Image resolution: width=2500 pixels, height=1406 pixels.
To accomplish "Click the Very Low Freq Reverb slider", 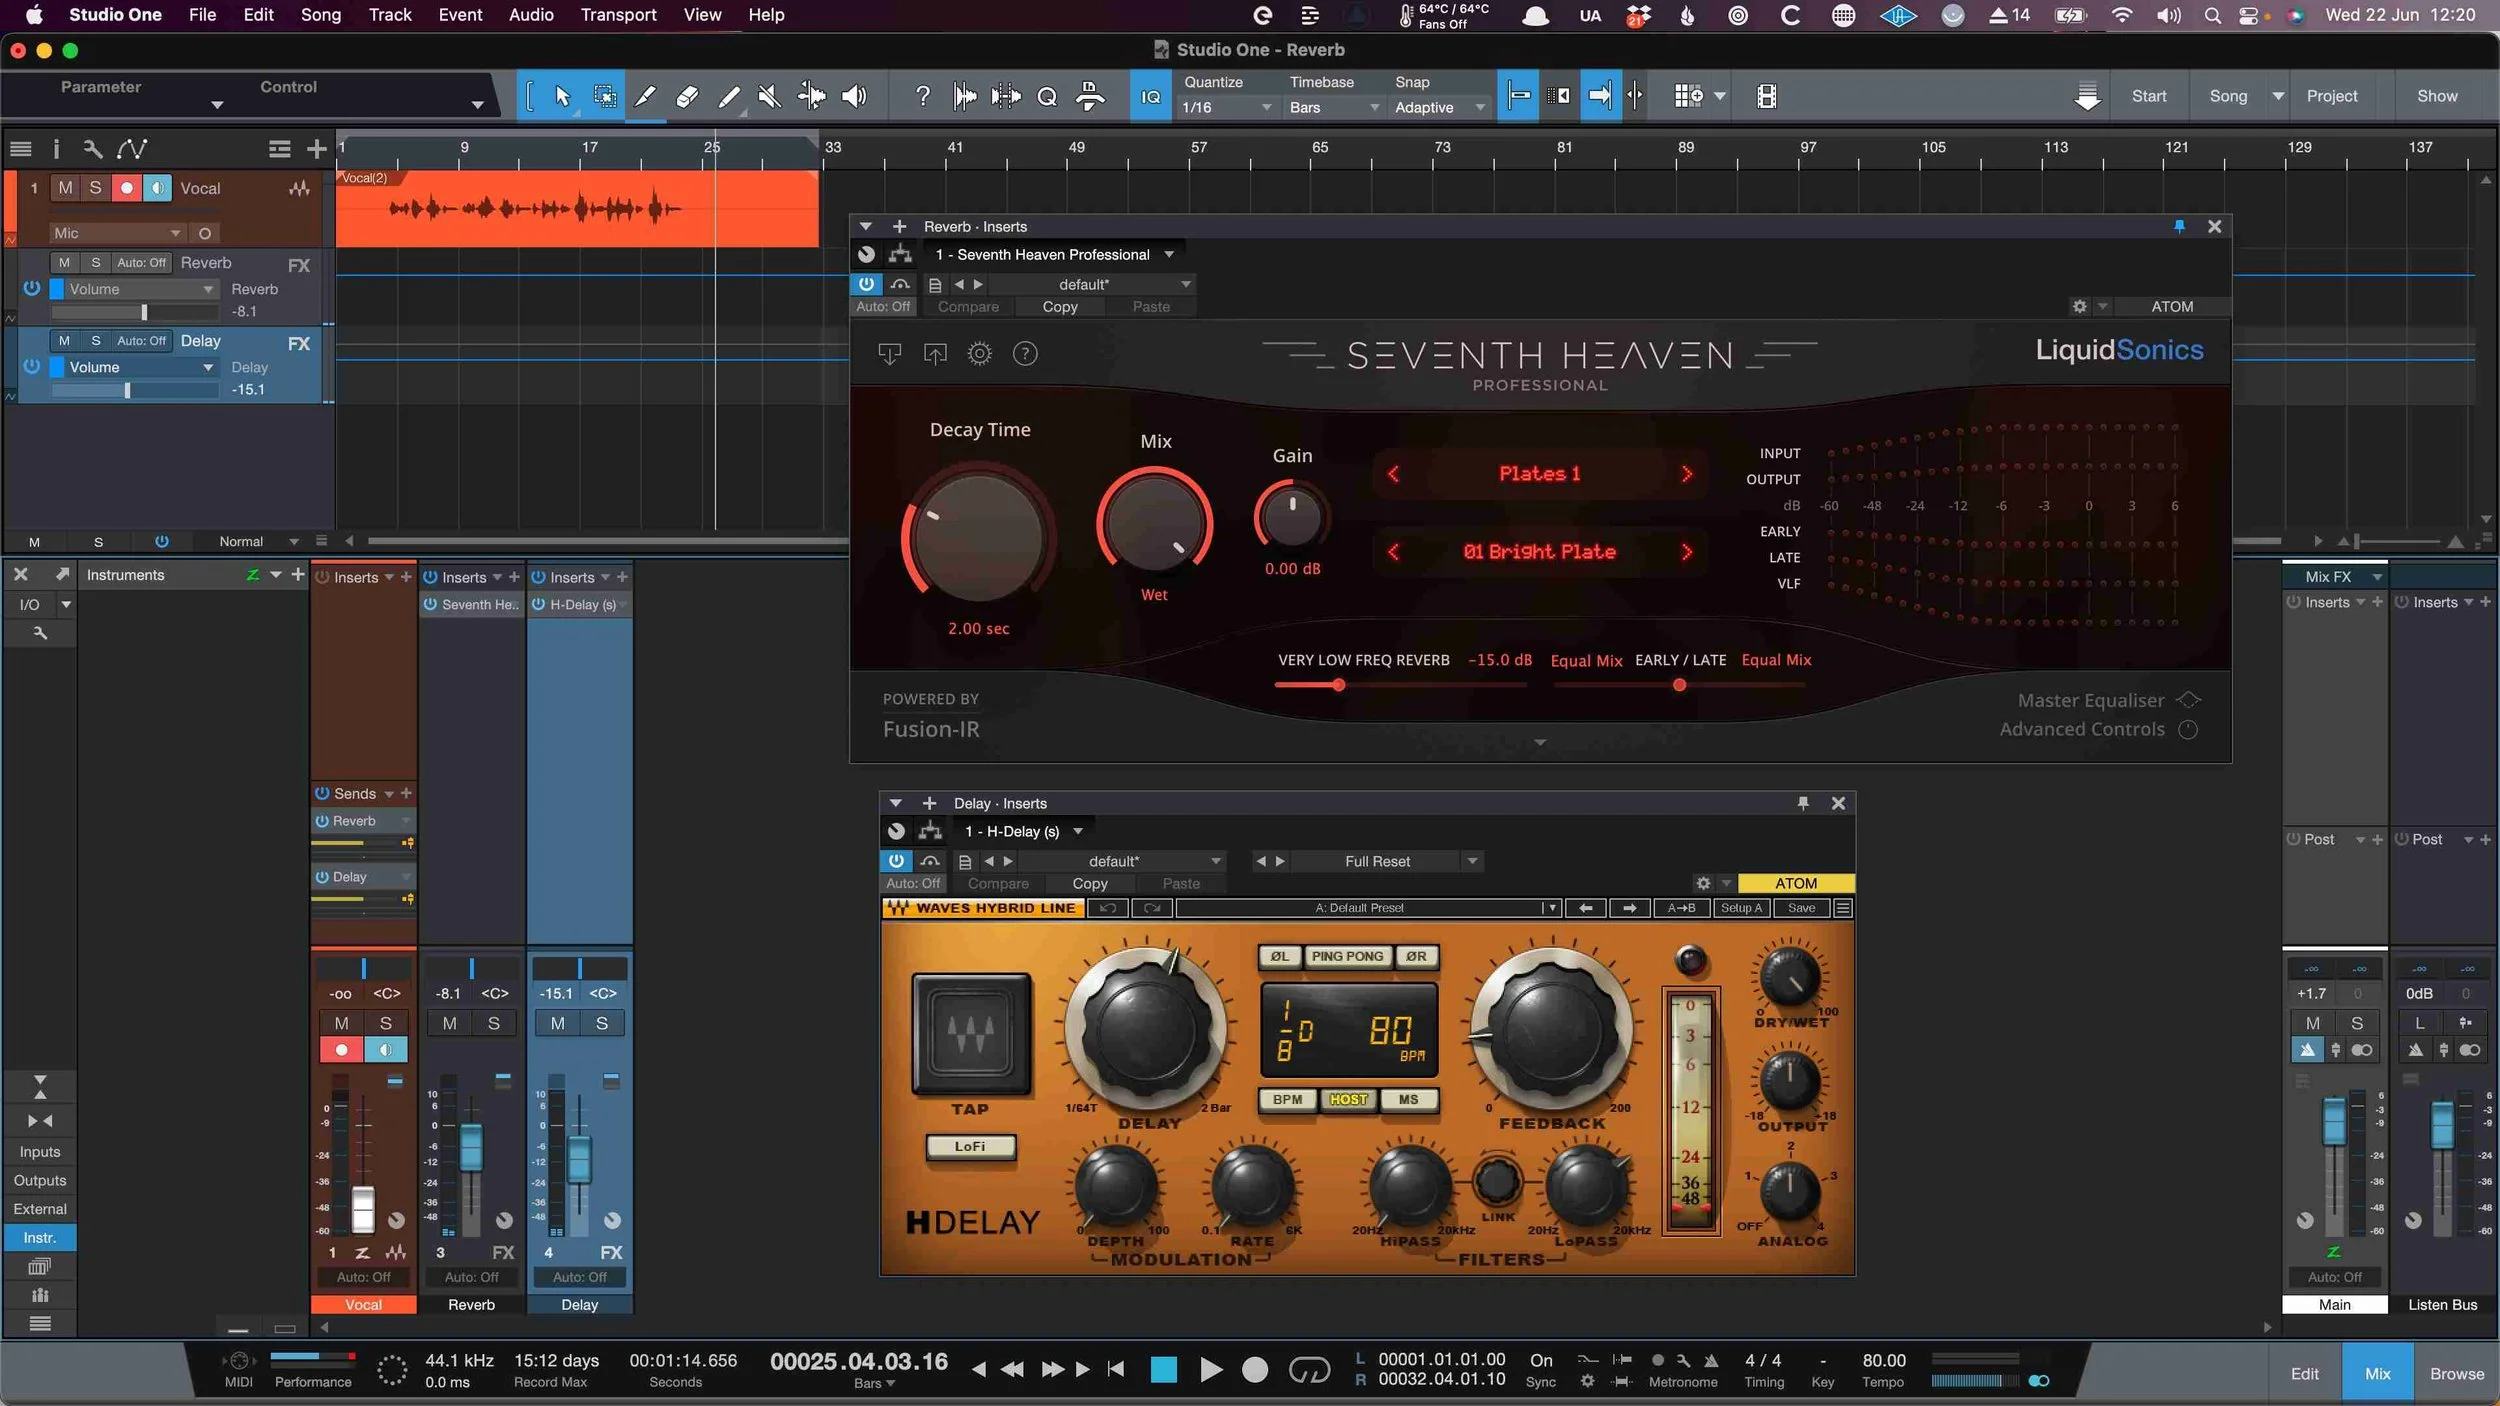I will tap(1338, 685).
